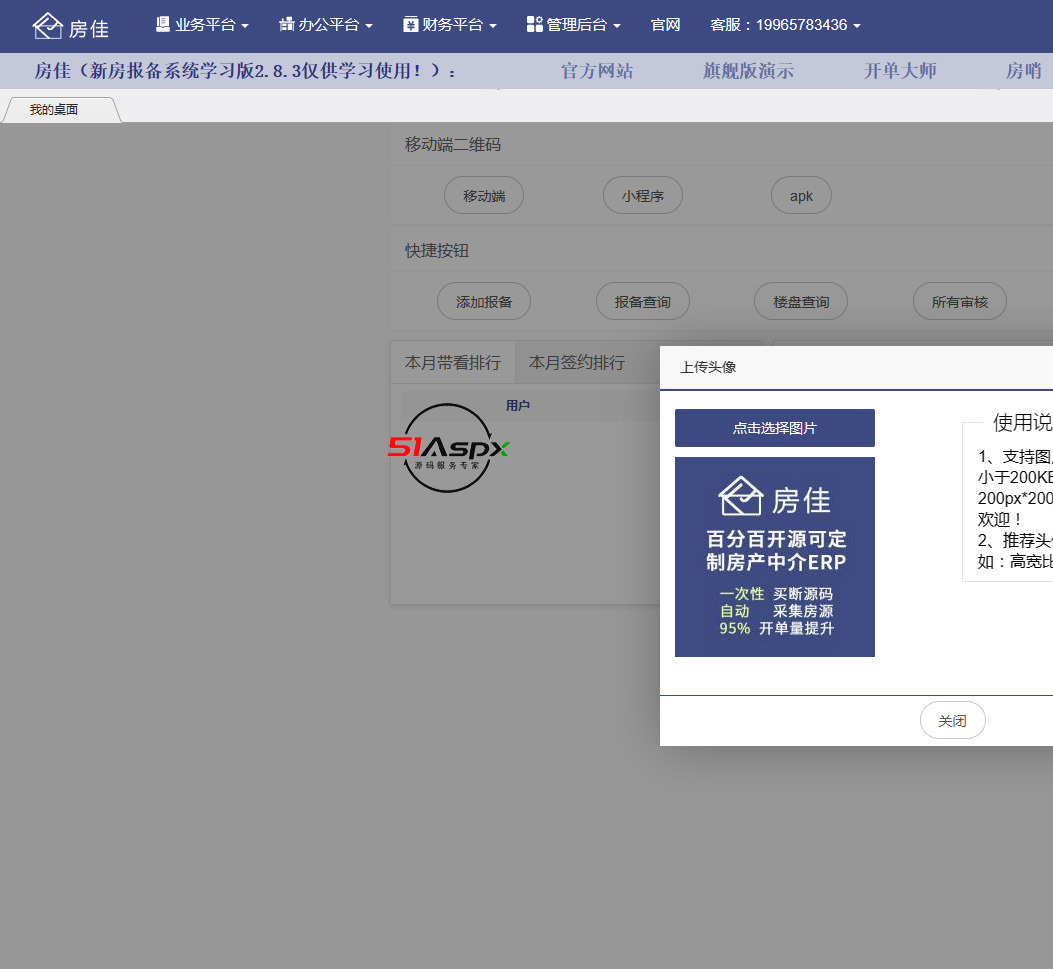
Task: Click the 房佳 avatar preview image
Action: tap(774, 557)
